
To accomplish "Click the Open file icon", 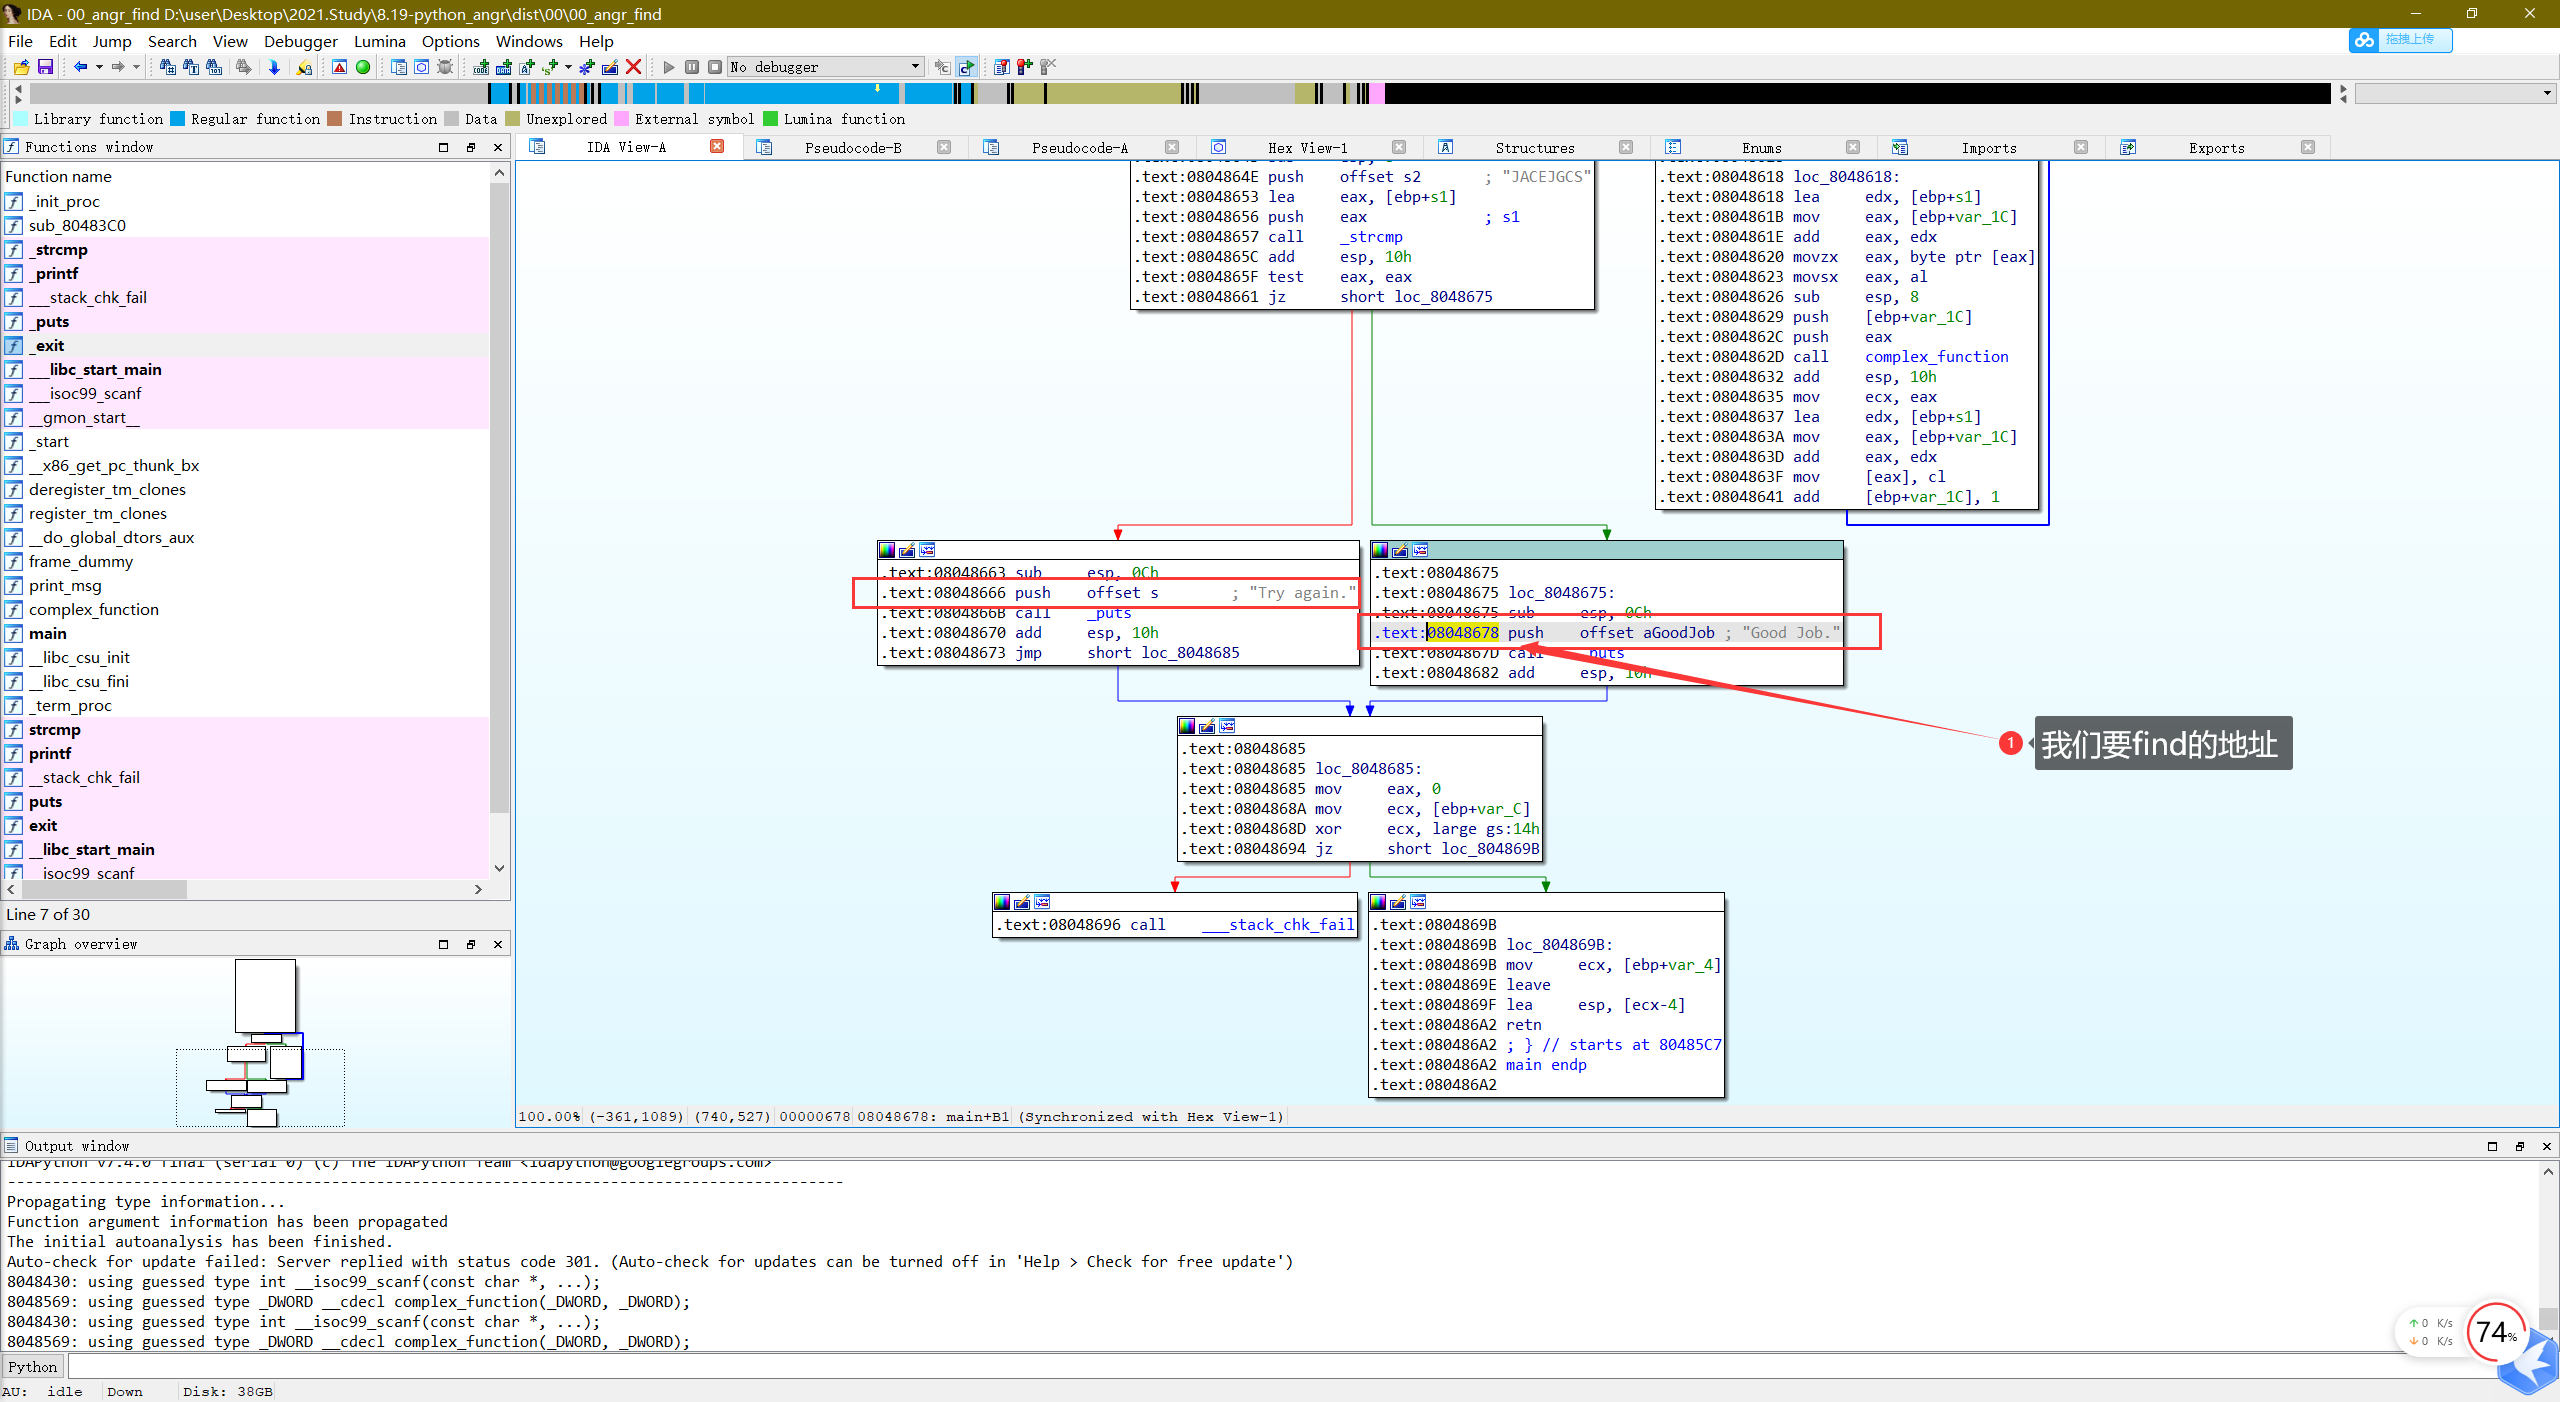I will tap(21, 67).
